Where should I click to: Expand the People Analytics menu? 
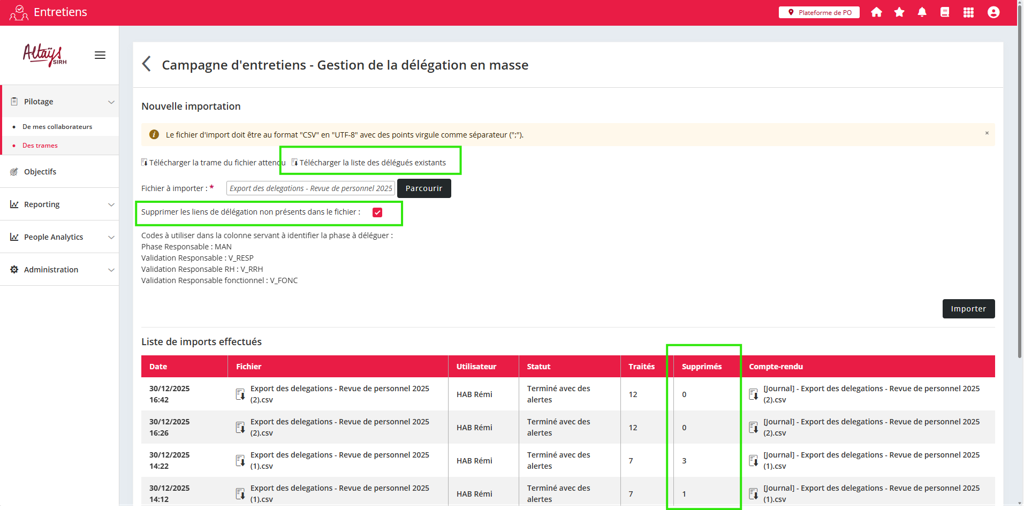point(111,237)
